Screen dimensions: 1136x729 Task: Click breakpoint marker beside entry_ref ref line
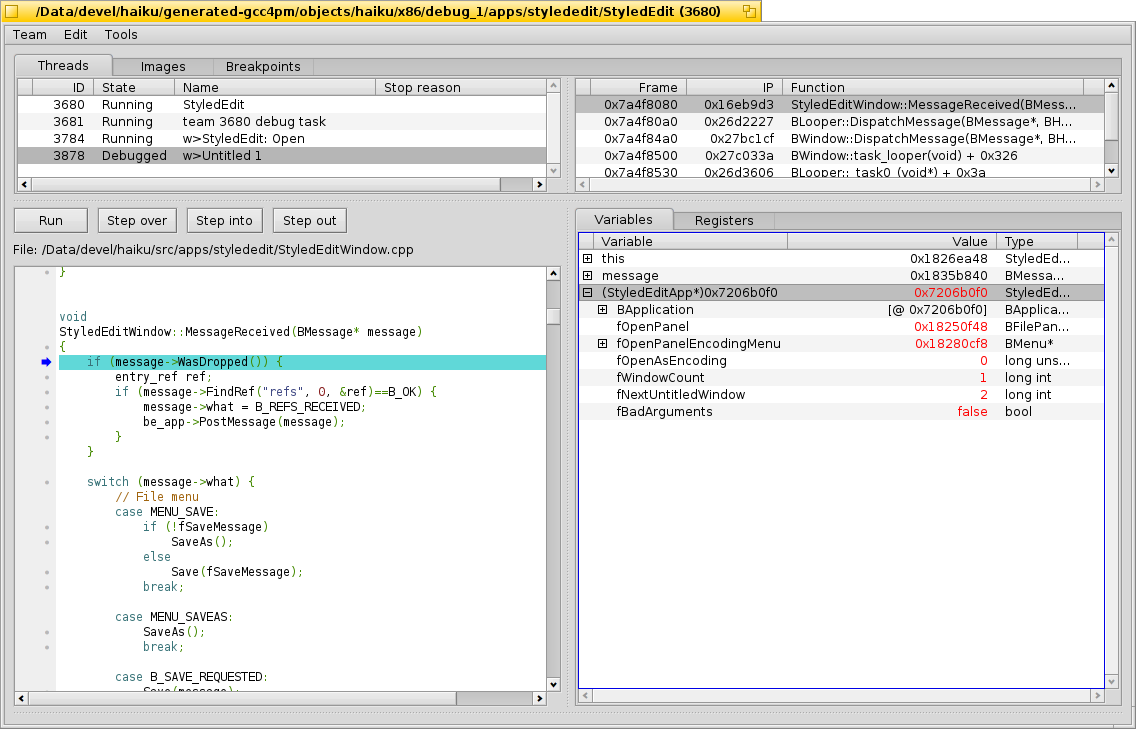[x=47, y=377]
